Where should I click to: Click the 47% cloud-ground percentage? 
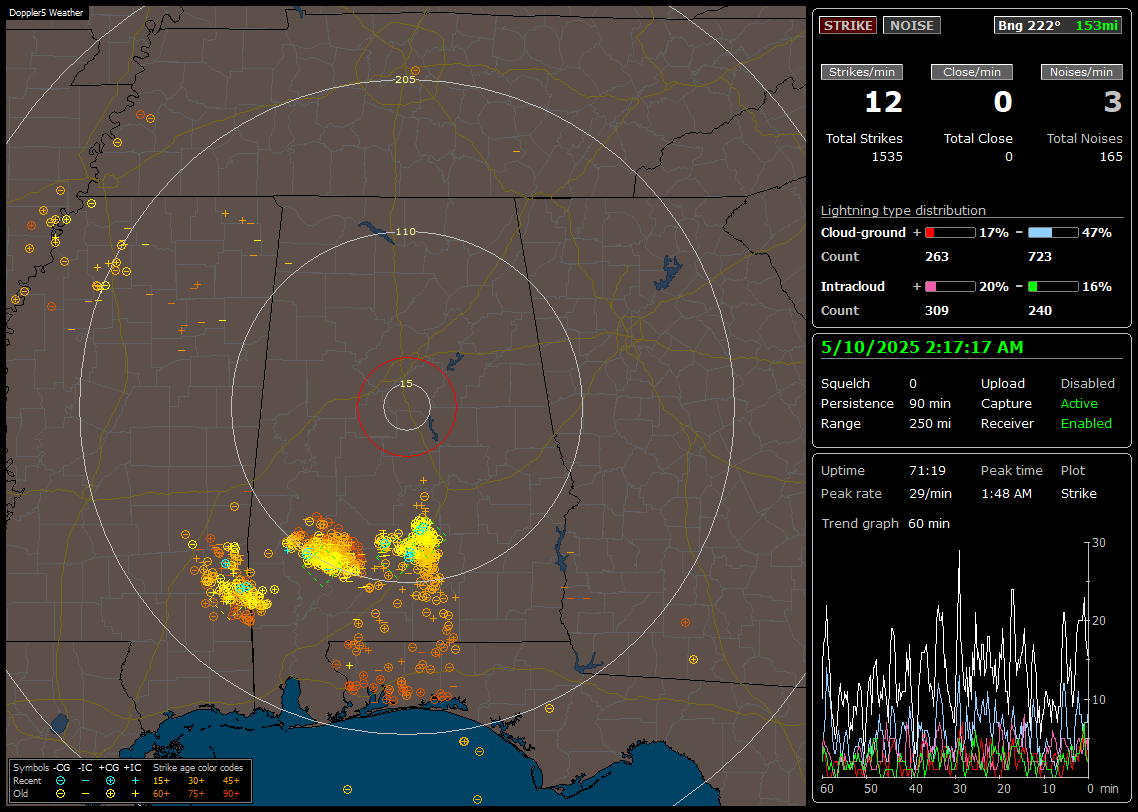click(x=1097, y=233)
